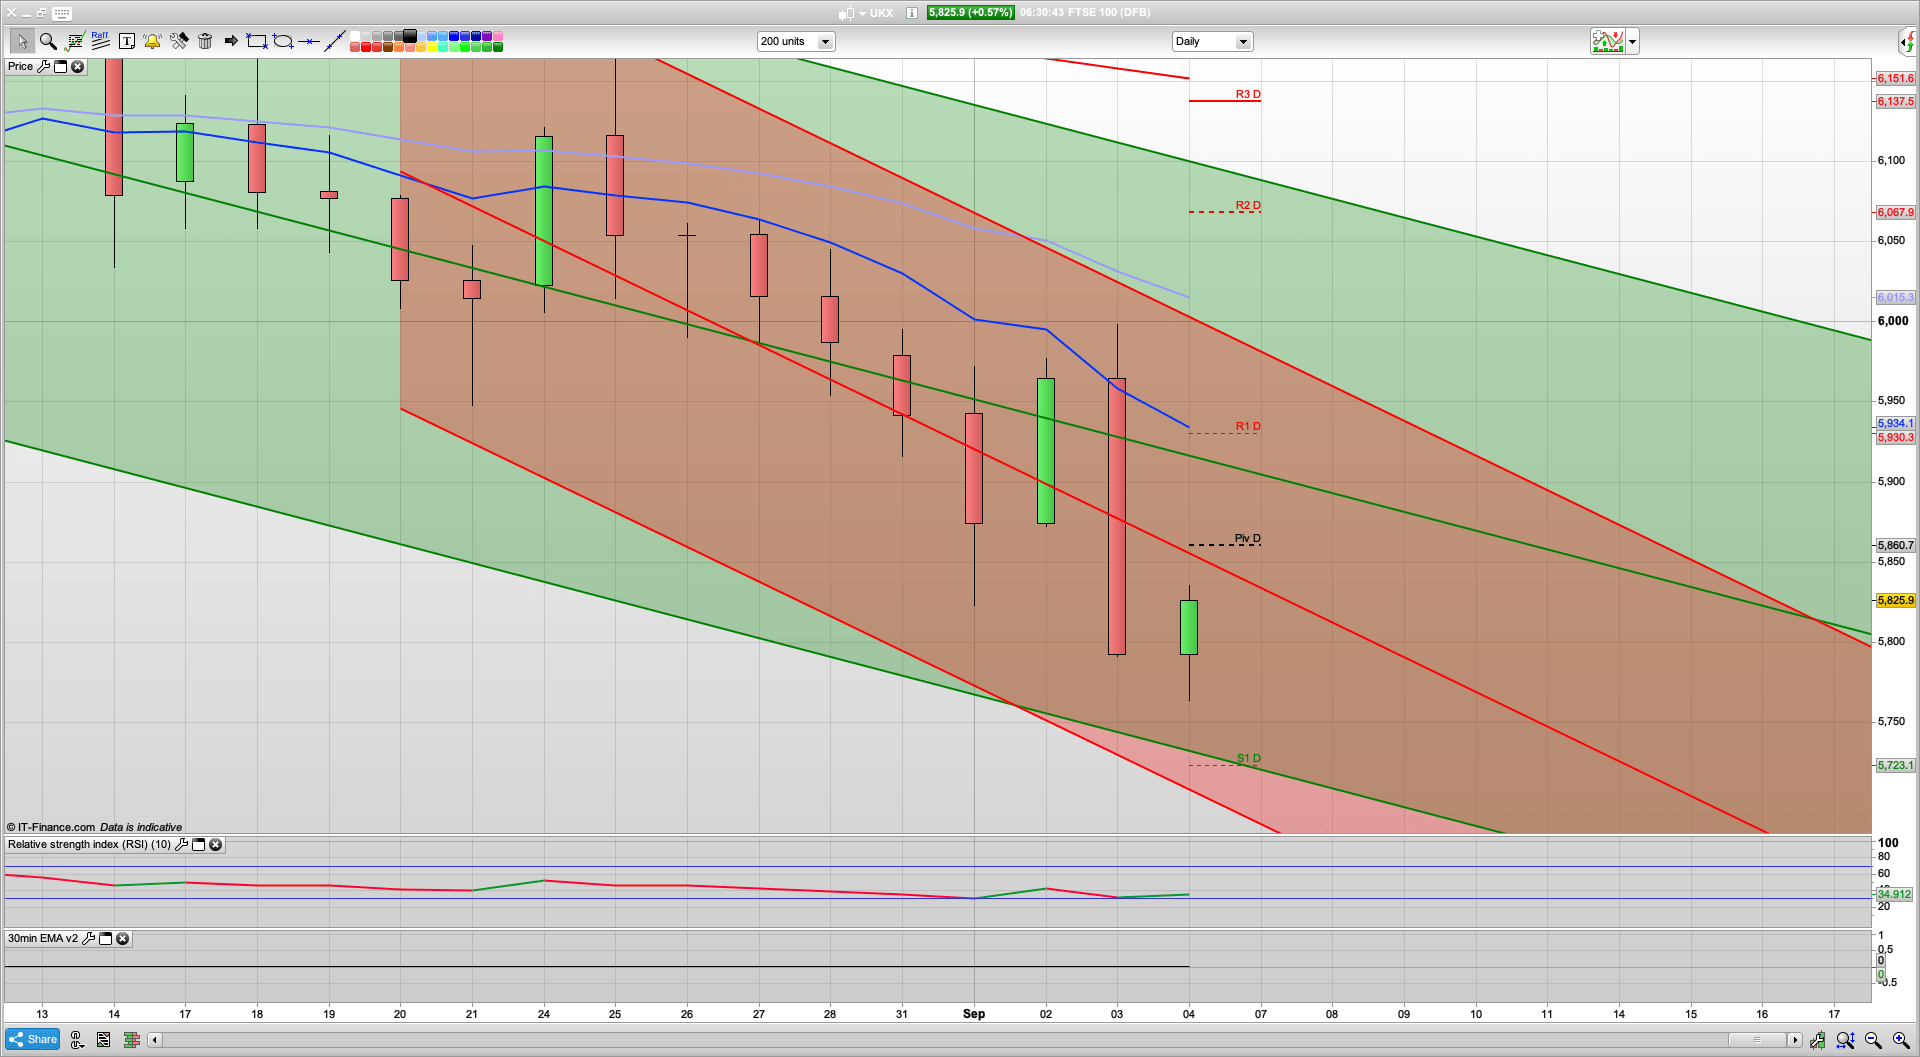Click the R1 D pivot label
Viewport: 1920px width, 1057px height.
pyautogui.click(x=1247, y=426)
